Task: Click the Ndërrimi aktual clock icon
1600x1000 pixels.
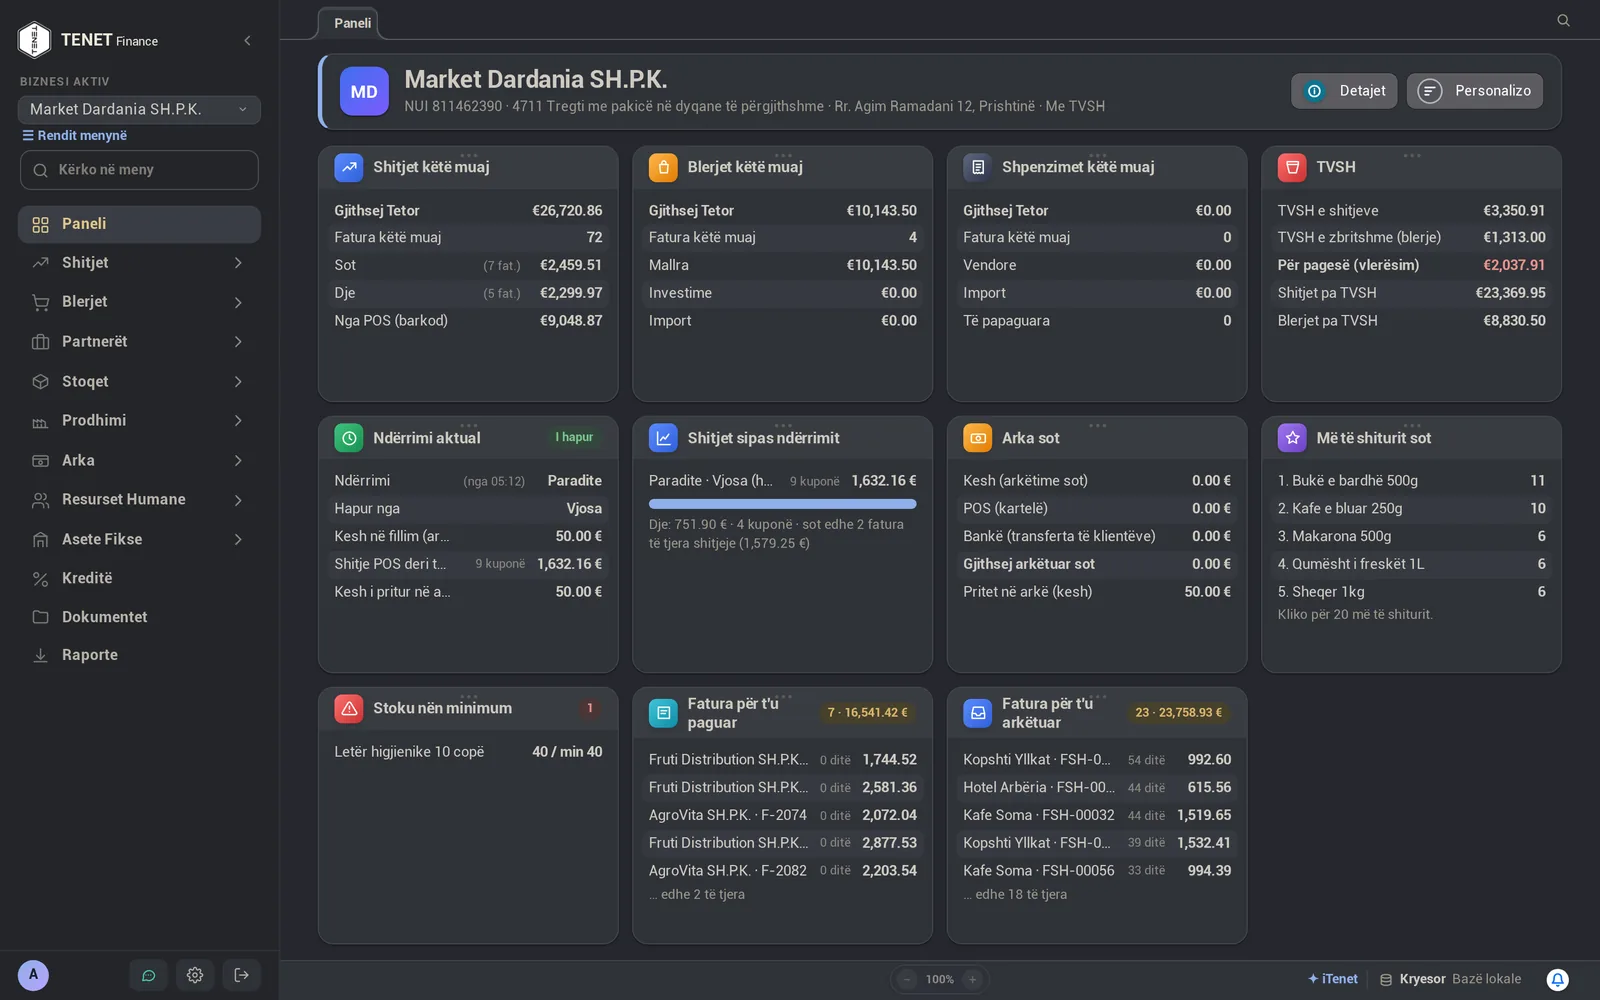Action: 349,438
